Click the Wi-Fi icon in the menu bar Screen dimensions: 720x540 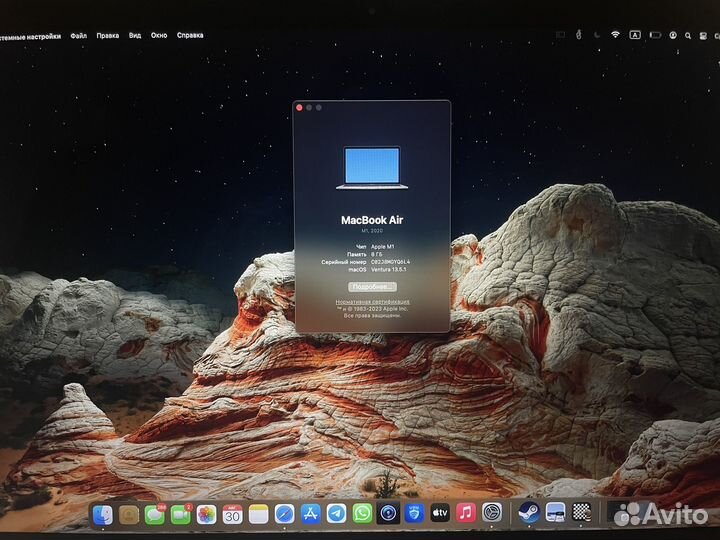point(615,35)
